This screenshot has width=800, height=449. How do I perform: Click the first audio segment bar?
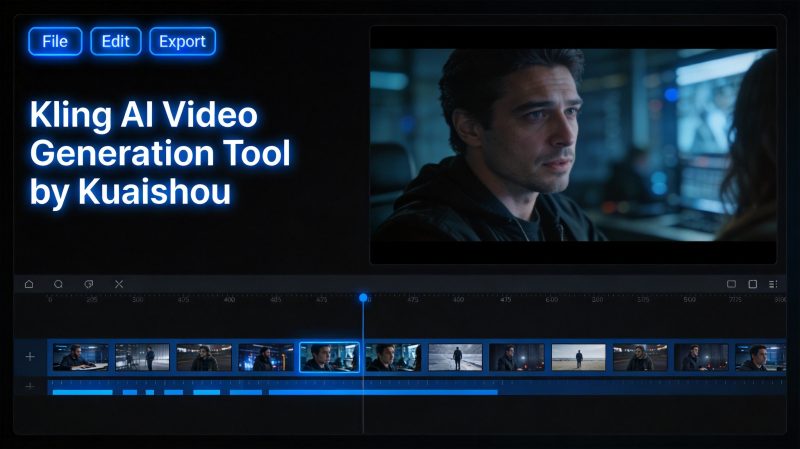point(83,392)
